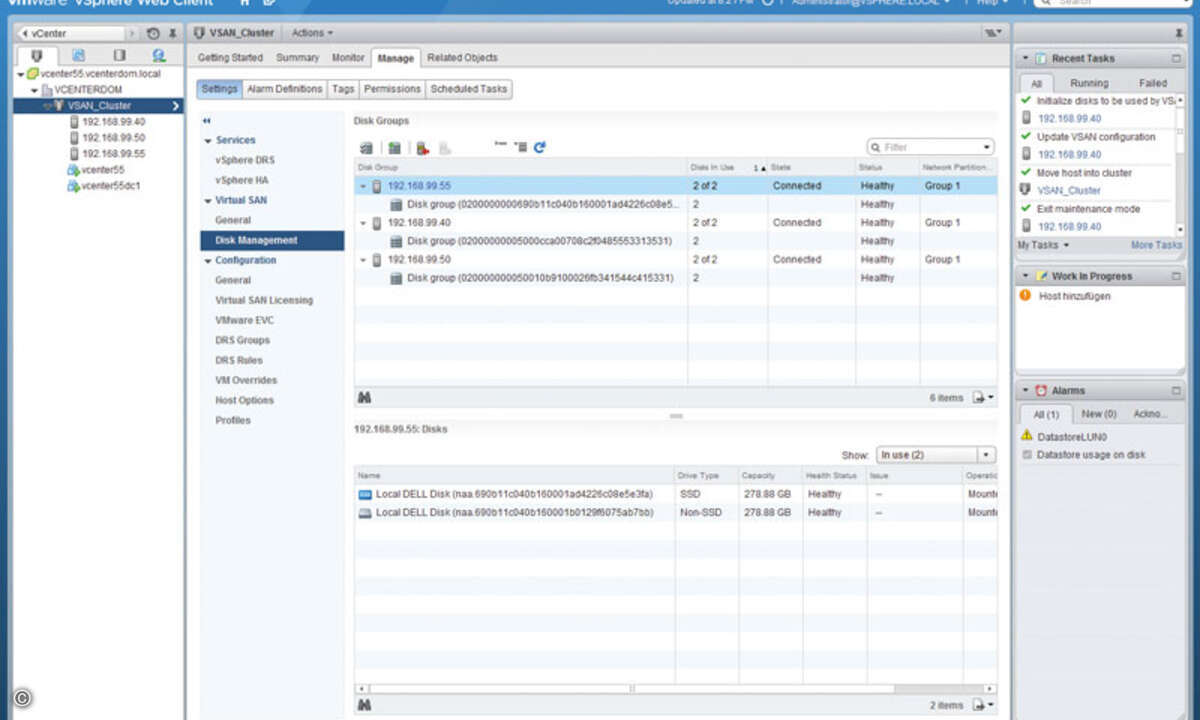1200x720 pixels.
Task: Open the Related Objects tab
Action: point(462,58)
